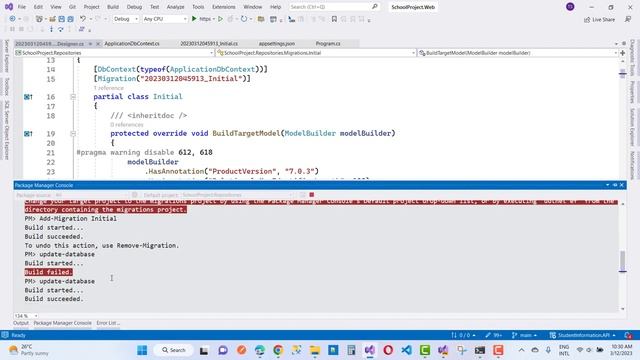Image resolution: width=640 pixels, height=360 pixels.
Task: Close the Designer.cs tab
Action: point(98,44)
